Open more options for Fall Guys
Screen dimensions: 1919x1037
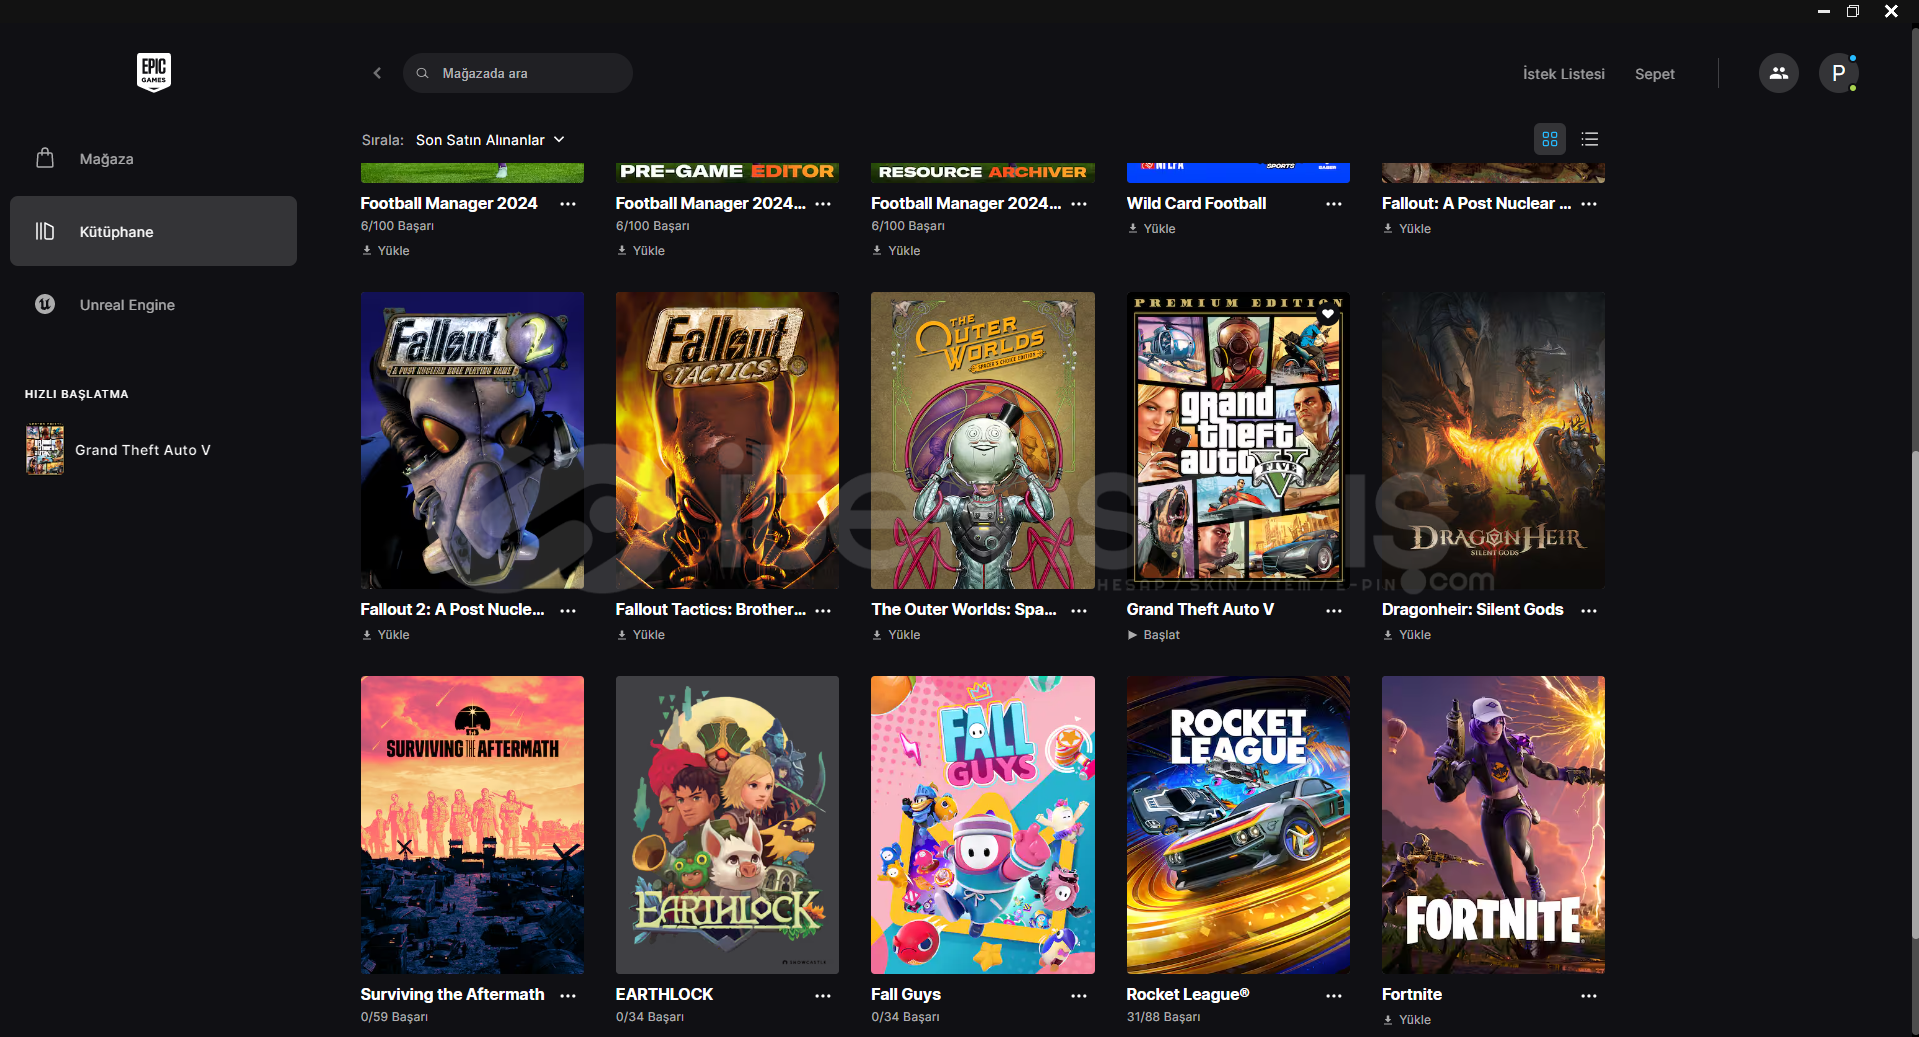click(1079, 996)
